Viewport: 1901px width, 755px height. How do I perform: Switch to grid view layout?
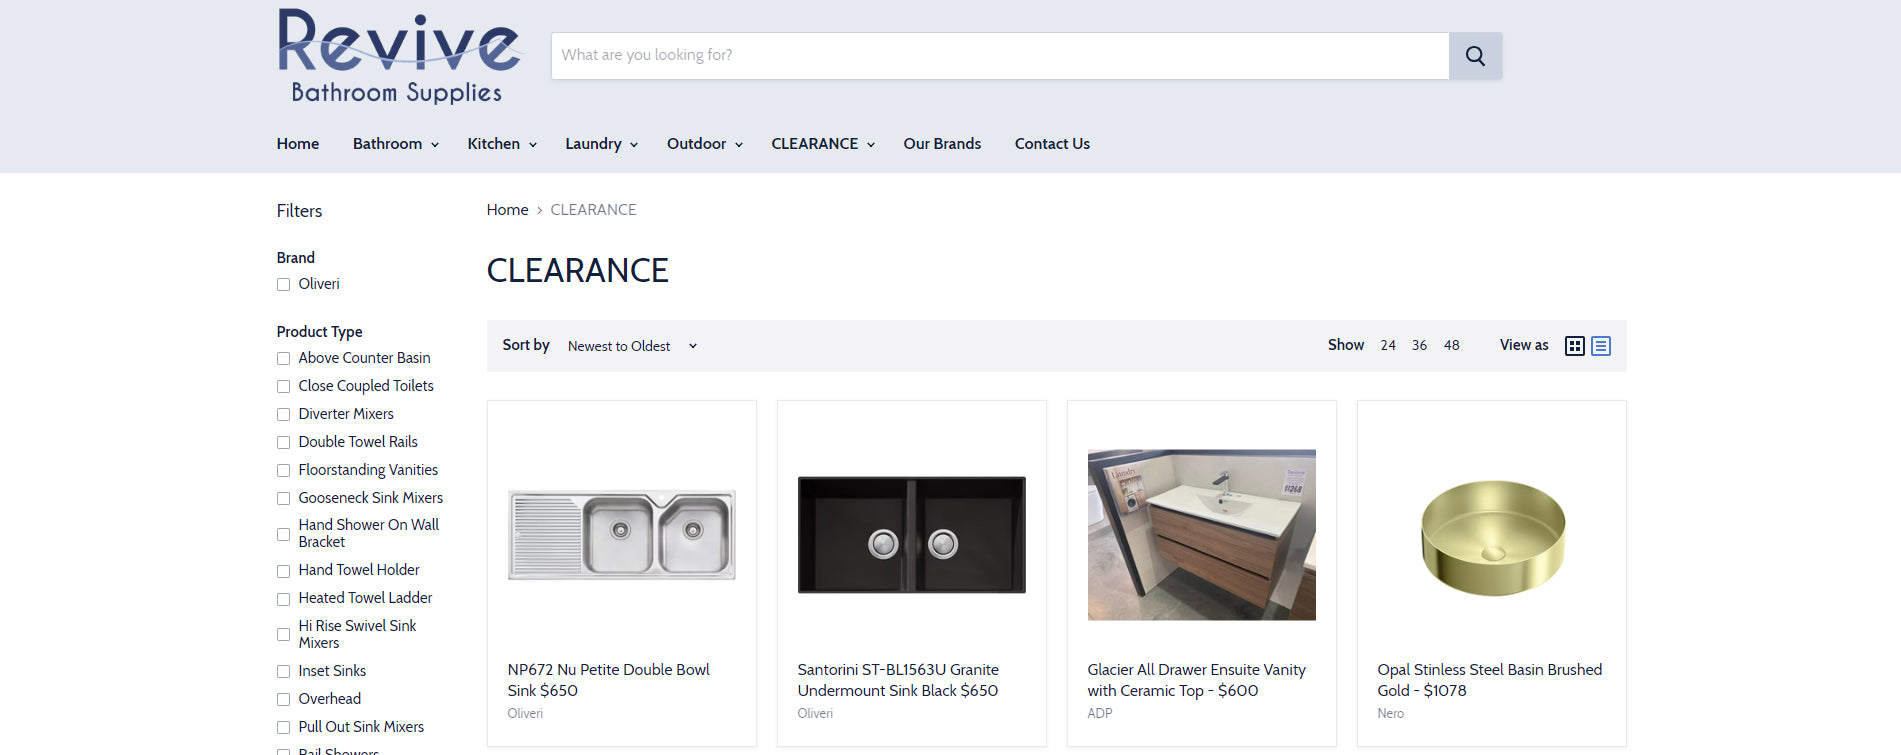pyautogui.click(x=1574, y=346)
